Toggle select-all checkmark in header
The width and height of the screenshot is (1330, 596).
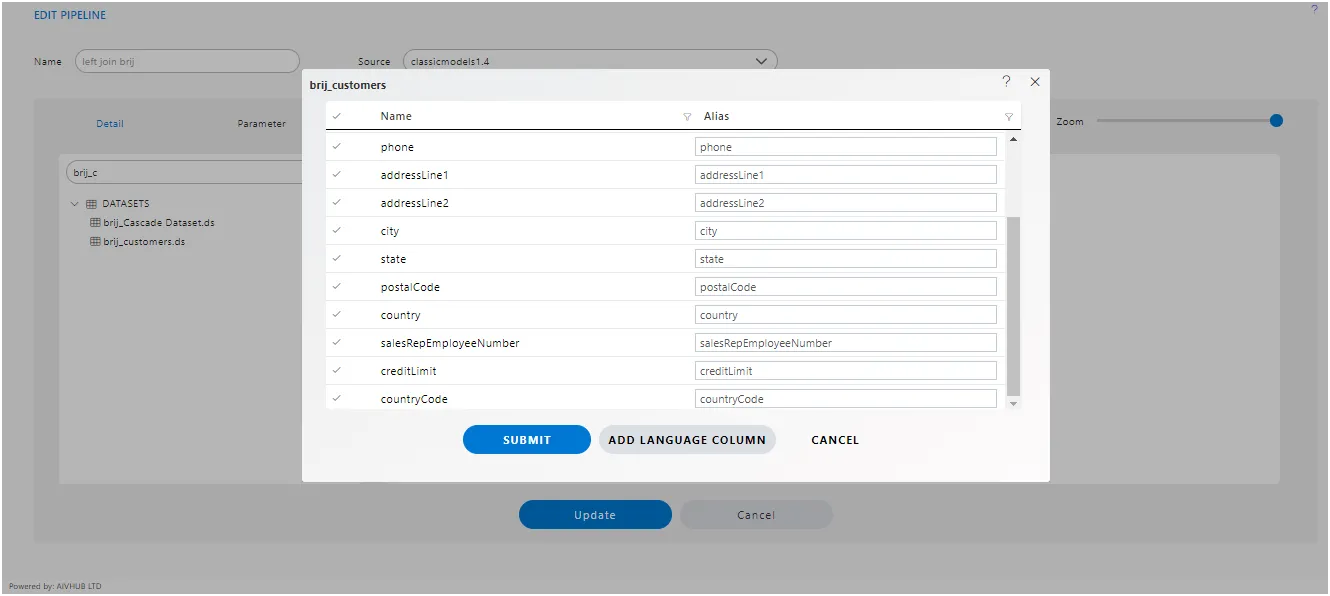tap(337, 116)
